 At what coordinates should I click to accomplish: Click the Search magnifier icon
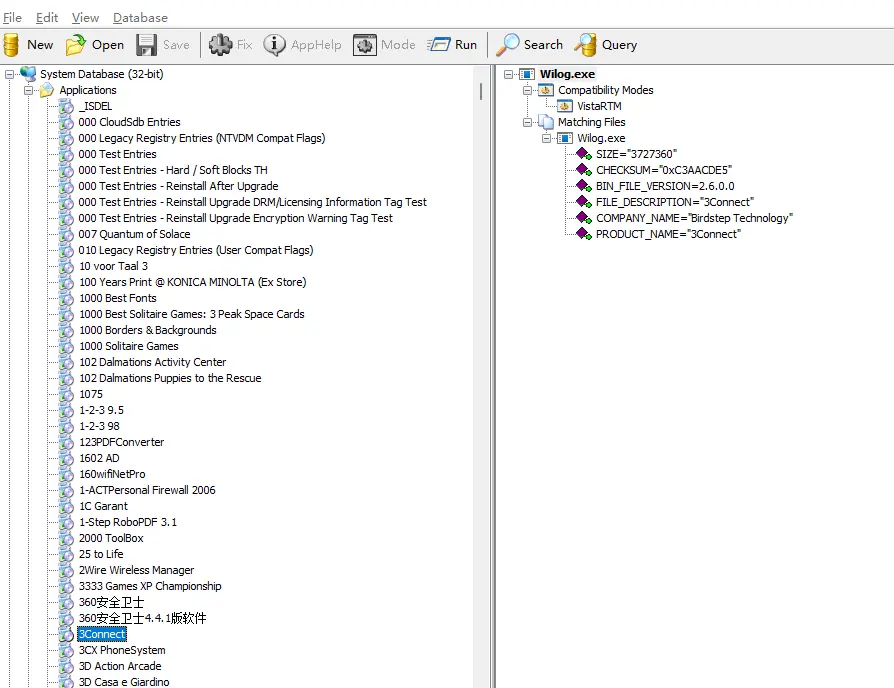click(x=507, y=44)
